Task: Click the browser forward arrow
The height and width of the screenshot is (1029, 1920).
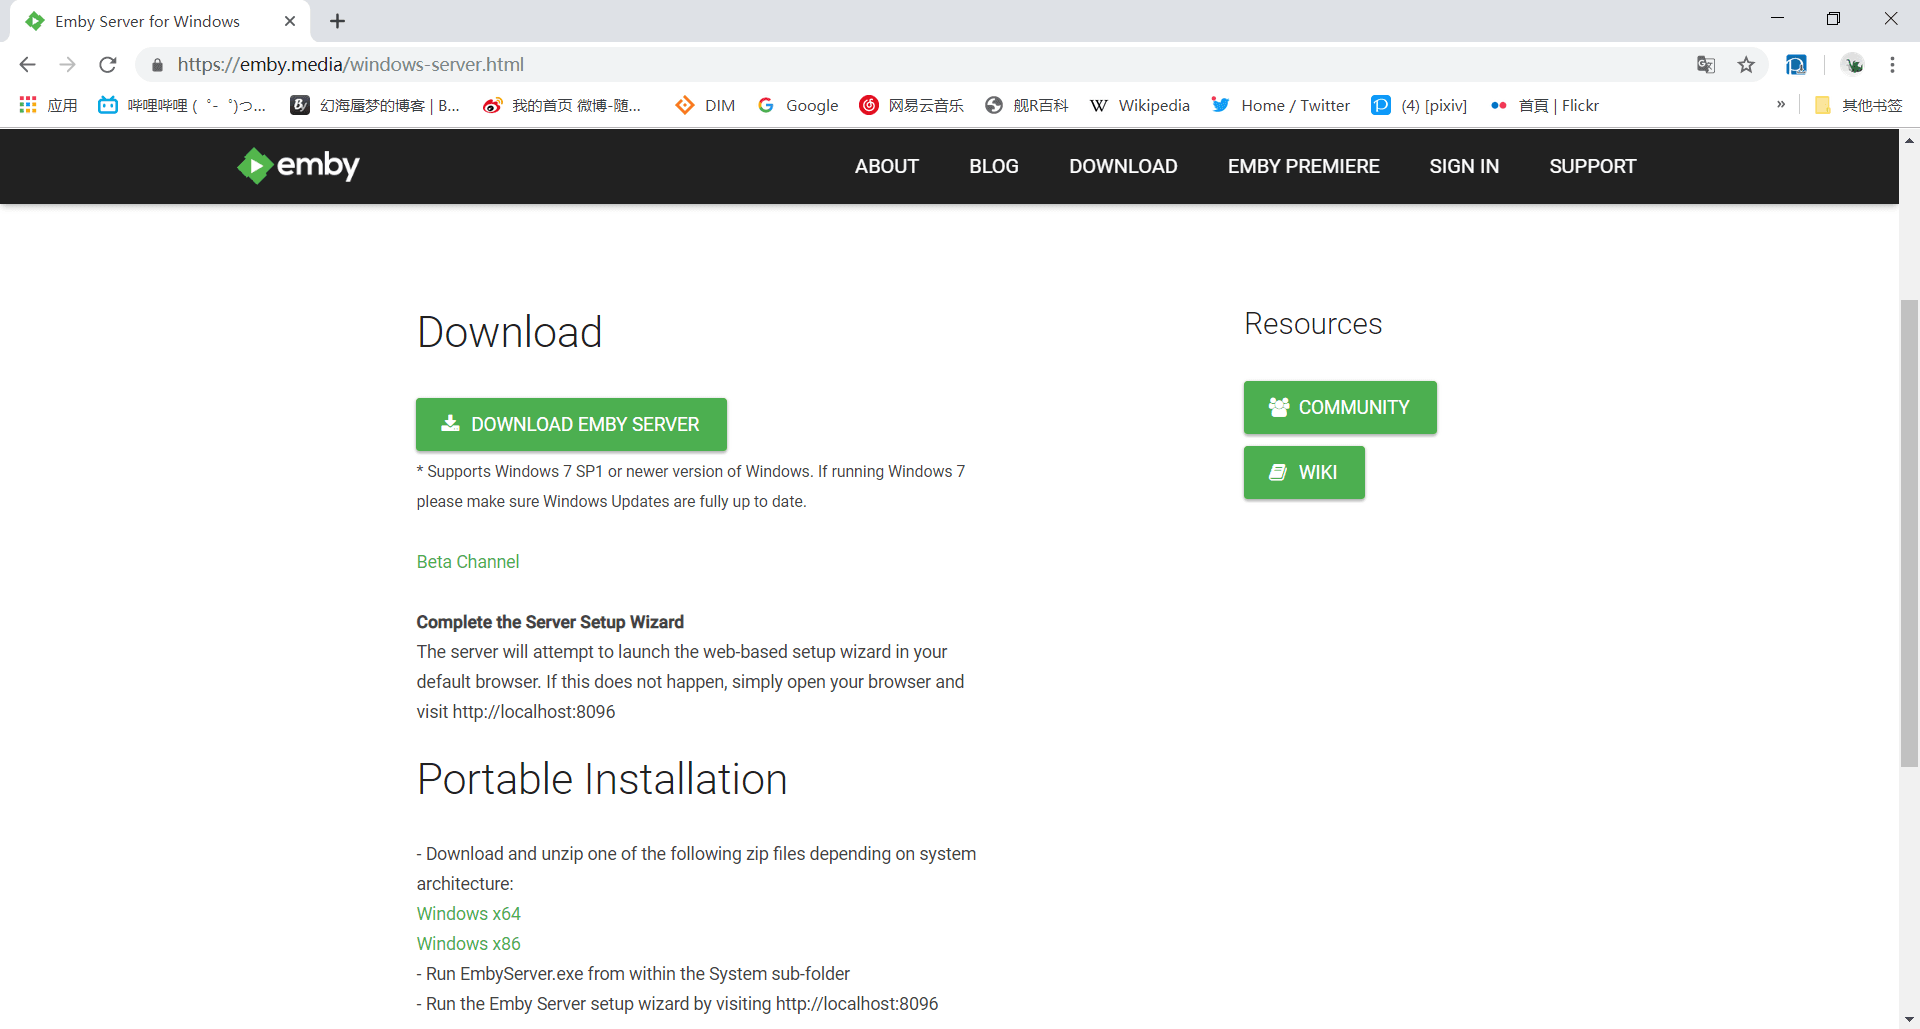Action: coord(67,65)
